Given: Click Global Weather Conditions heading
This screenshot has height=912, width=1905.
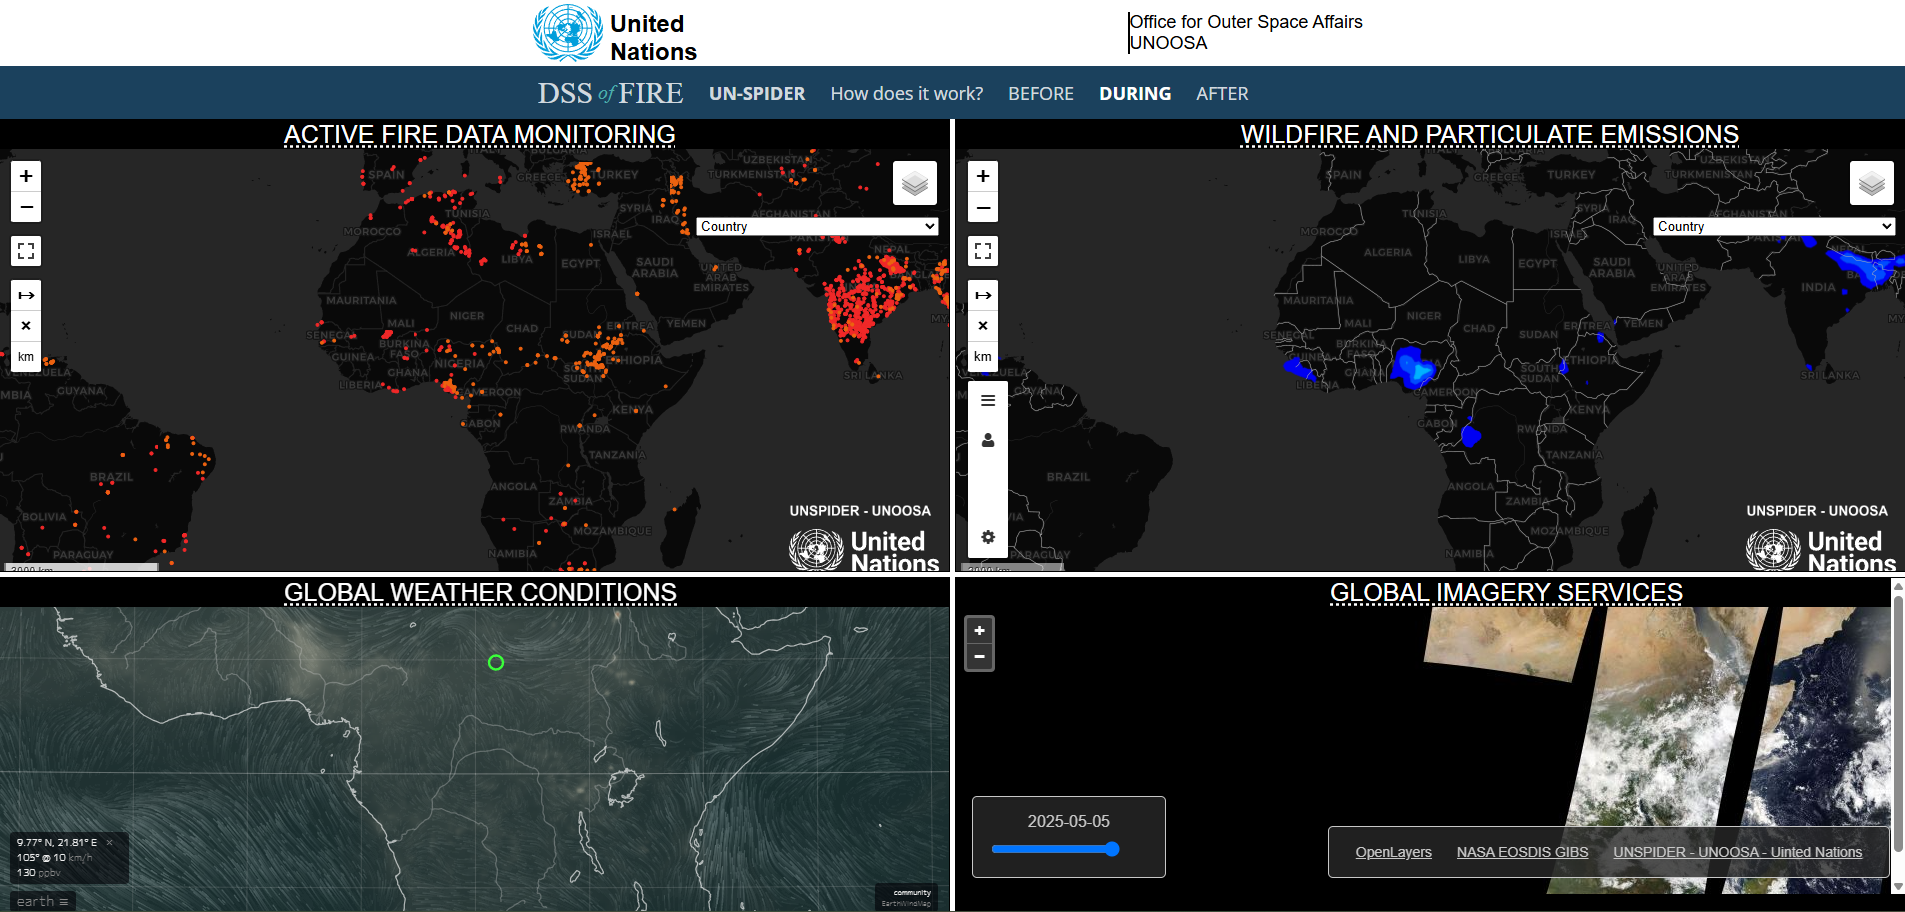Looking at the screenshot, I should point(480,593).
